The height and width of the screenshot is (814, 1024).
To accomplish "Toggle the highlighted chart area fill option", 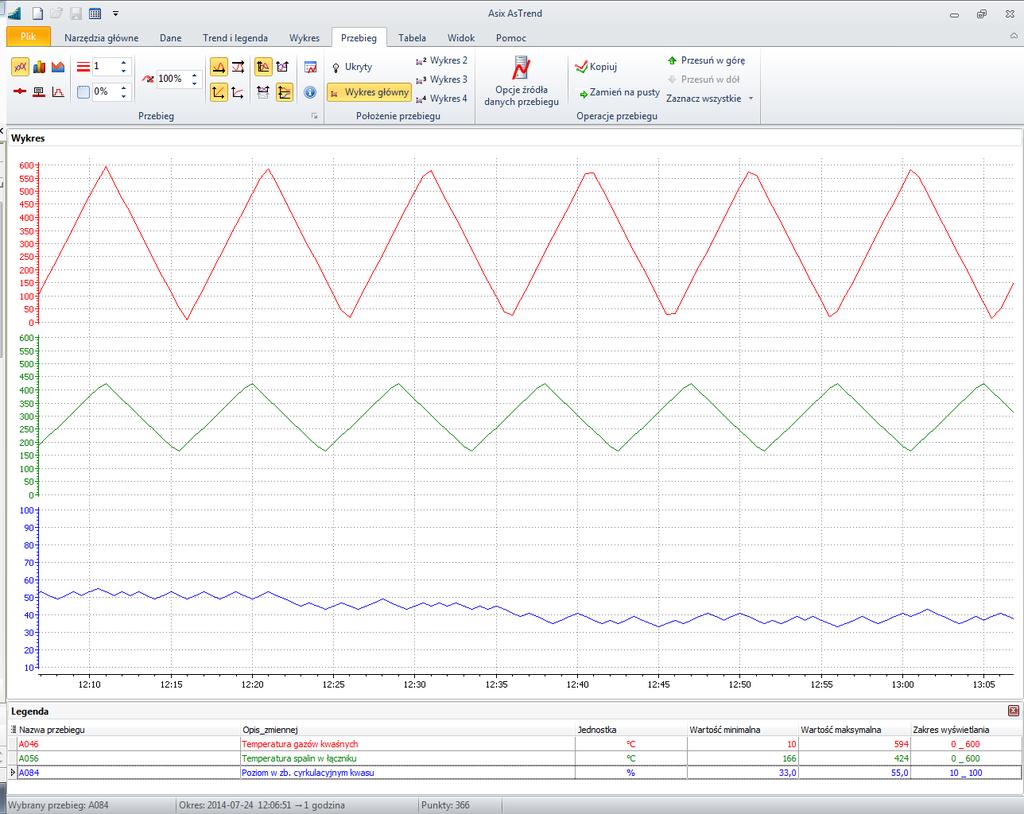I will pos(263,67).
